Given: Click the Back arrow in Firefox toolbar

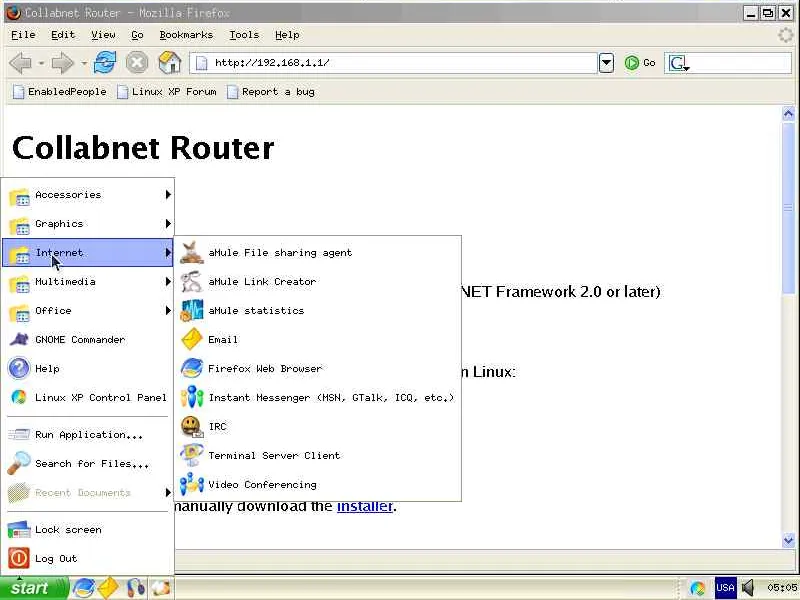Looking at the screenshot, I should click(x=21, y=63).
